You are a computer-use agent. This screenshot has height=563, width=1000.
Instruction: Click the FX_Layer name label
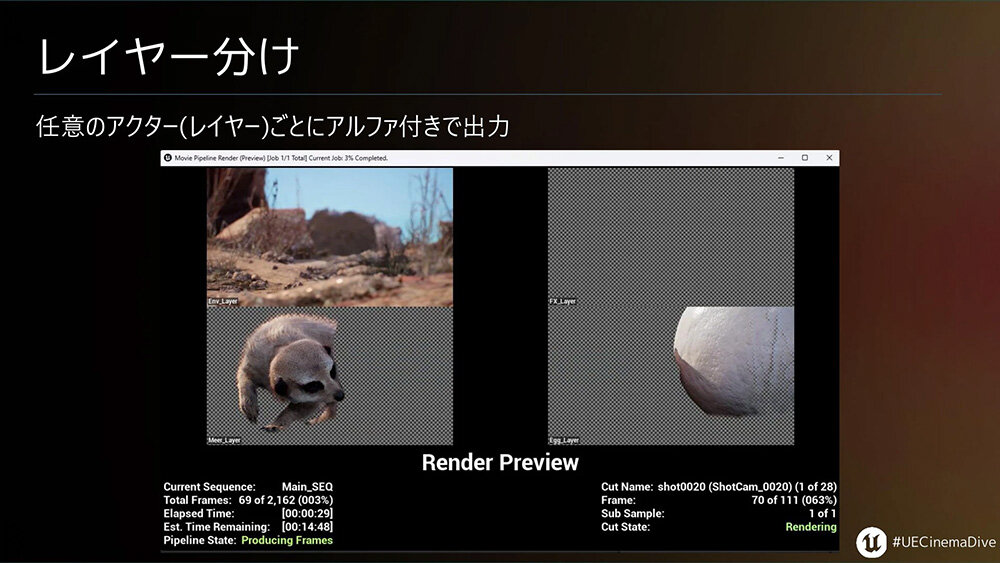click(x=562, y=301)
